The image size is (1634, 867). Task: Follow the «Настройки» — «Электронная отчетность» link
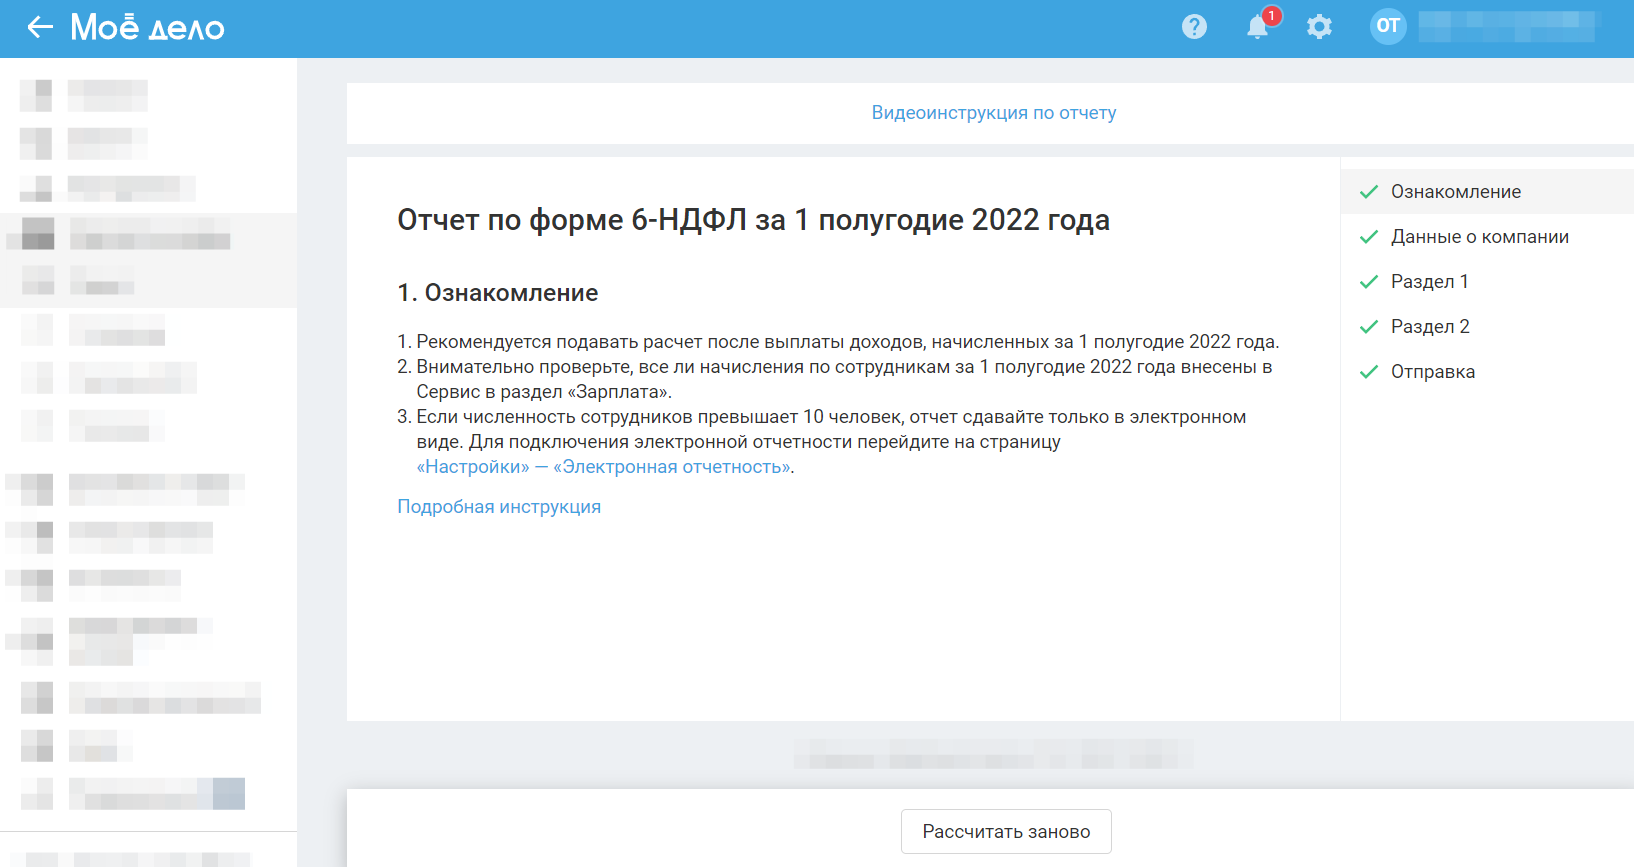[x=604, y=467]
